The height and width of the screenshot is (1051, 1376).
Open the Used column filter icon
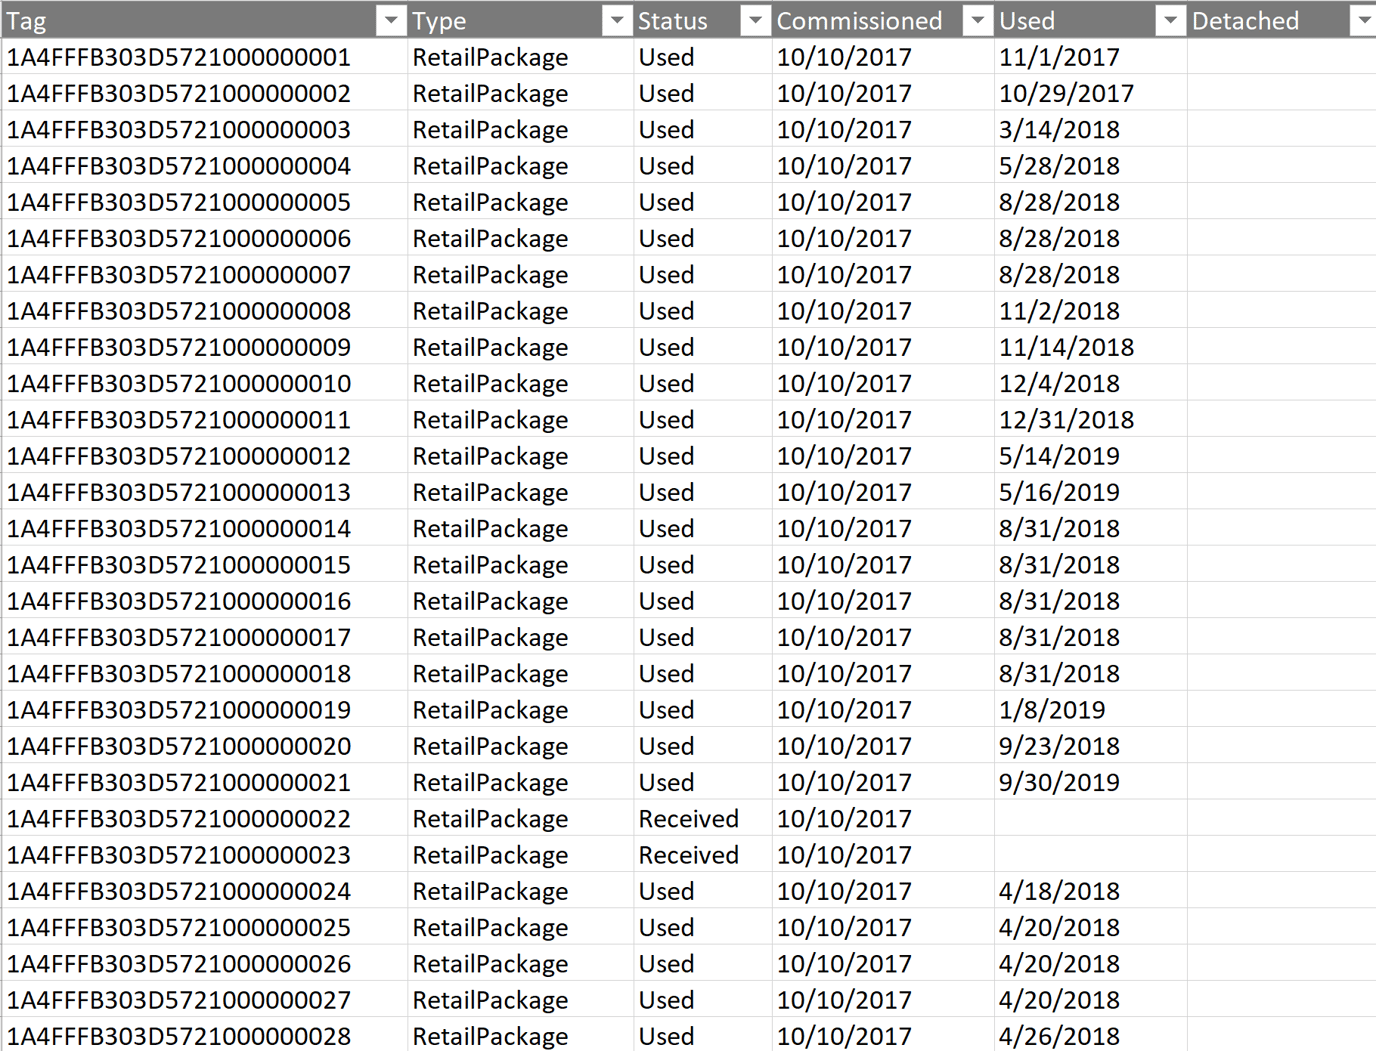click(x=1170, y=20)
